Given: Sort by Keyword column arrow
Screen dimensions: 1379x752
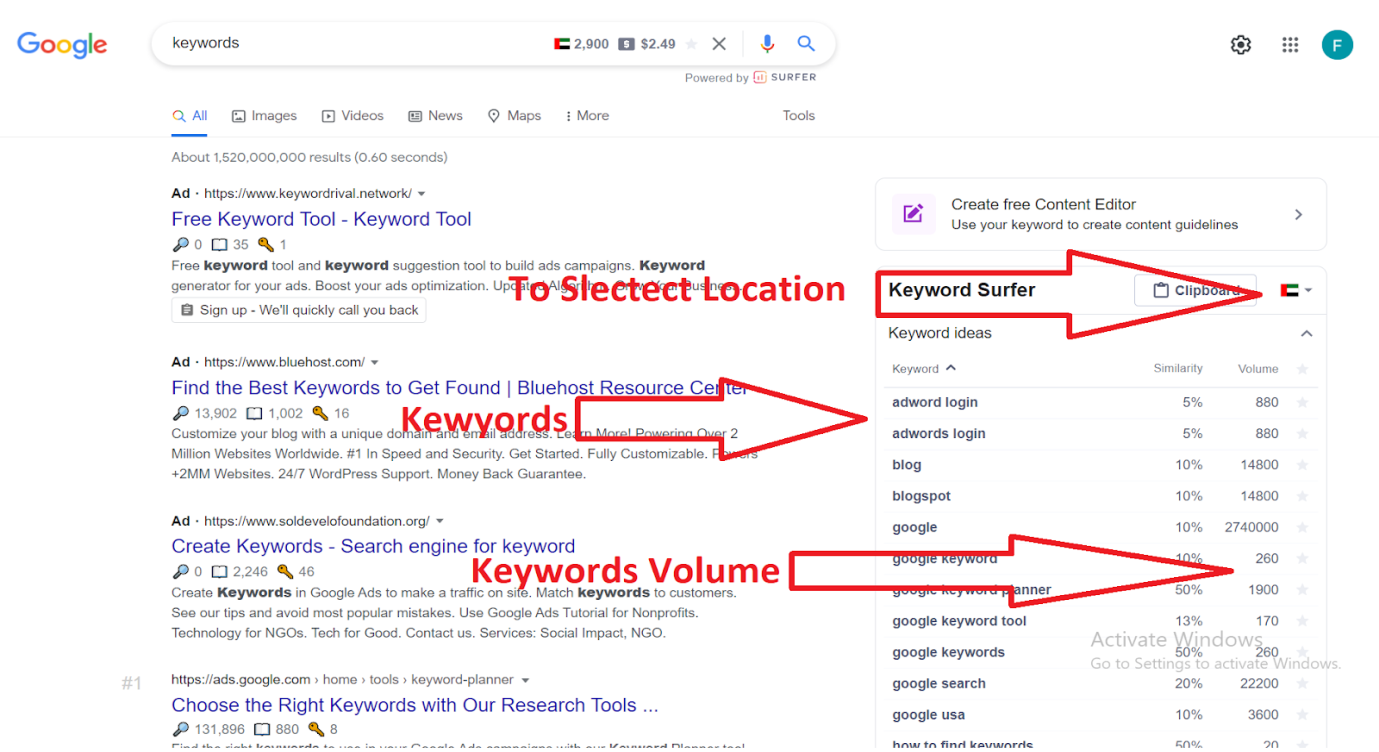Looking at the screenshot, I should point(951,368).
